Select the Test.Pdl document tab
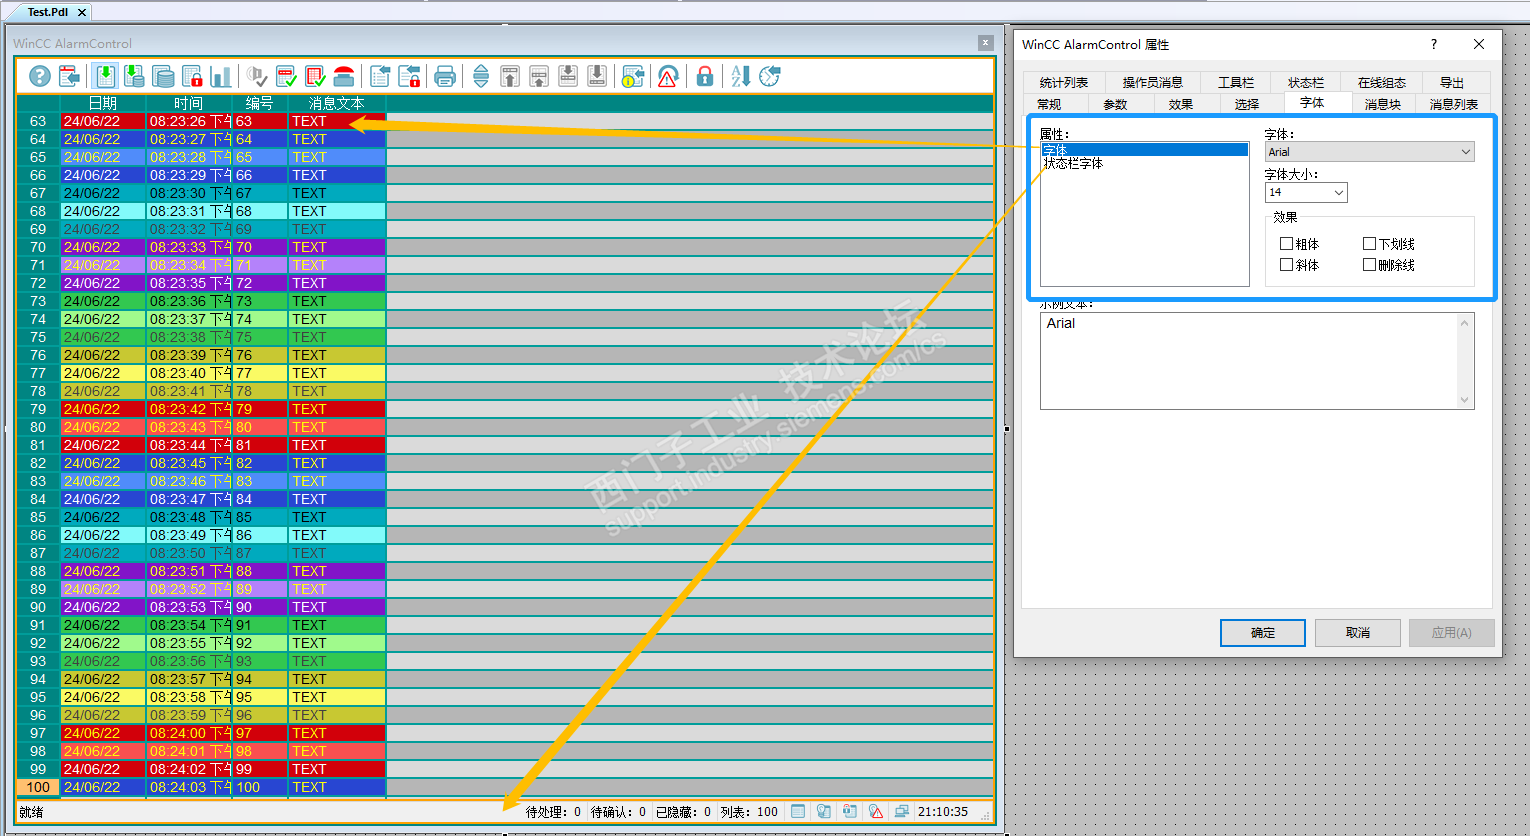This screenshot has width=1530, height=836. click(48, 12)
